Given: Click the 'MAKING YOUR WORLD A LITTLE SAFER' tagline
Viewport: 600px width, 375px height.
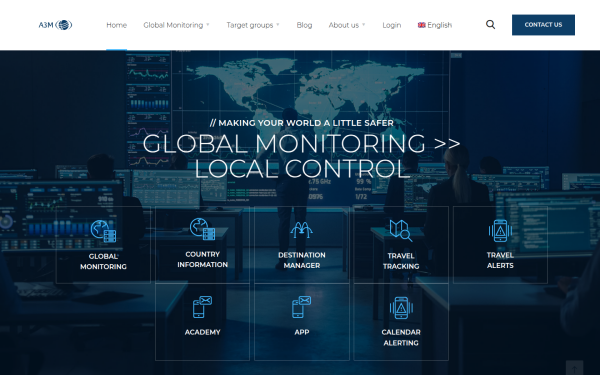Looking at the screenshot, I should click(302, 123).
